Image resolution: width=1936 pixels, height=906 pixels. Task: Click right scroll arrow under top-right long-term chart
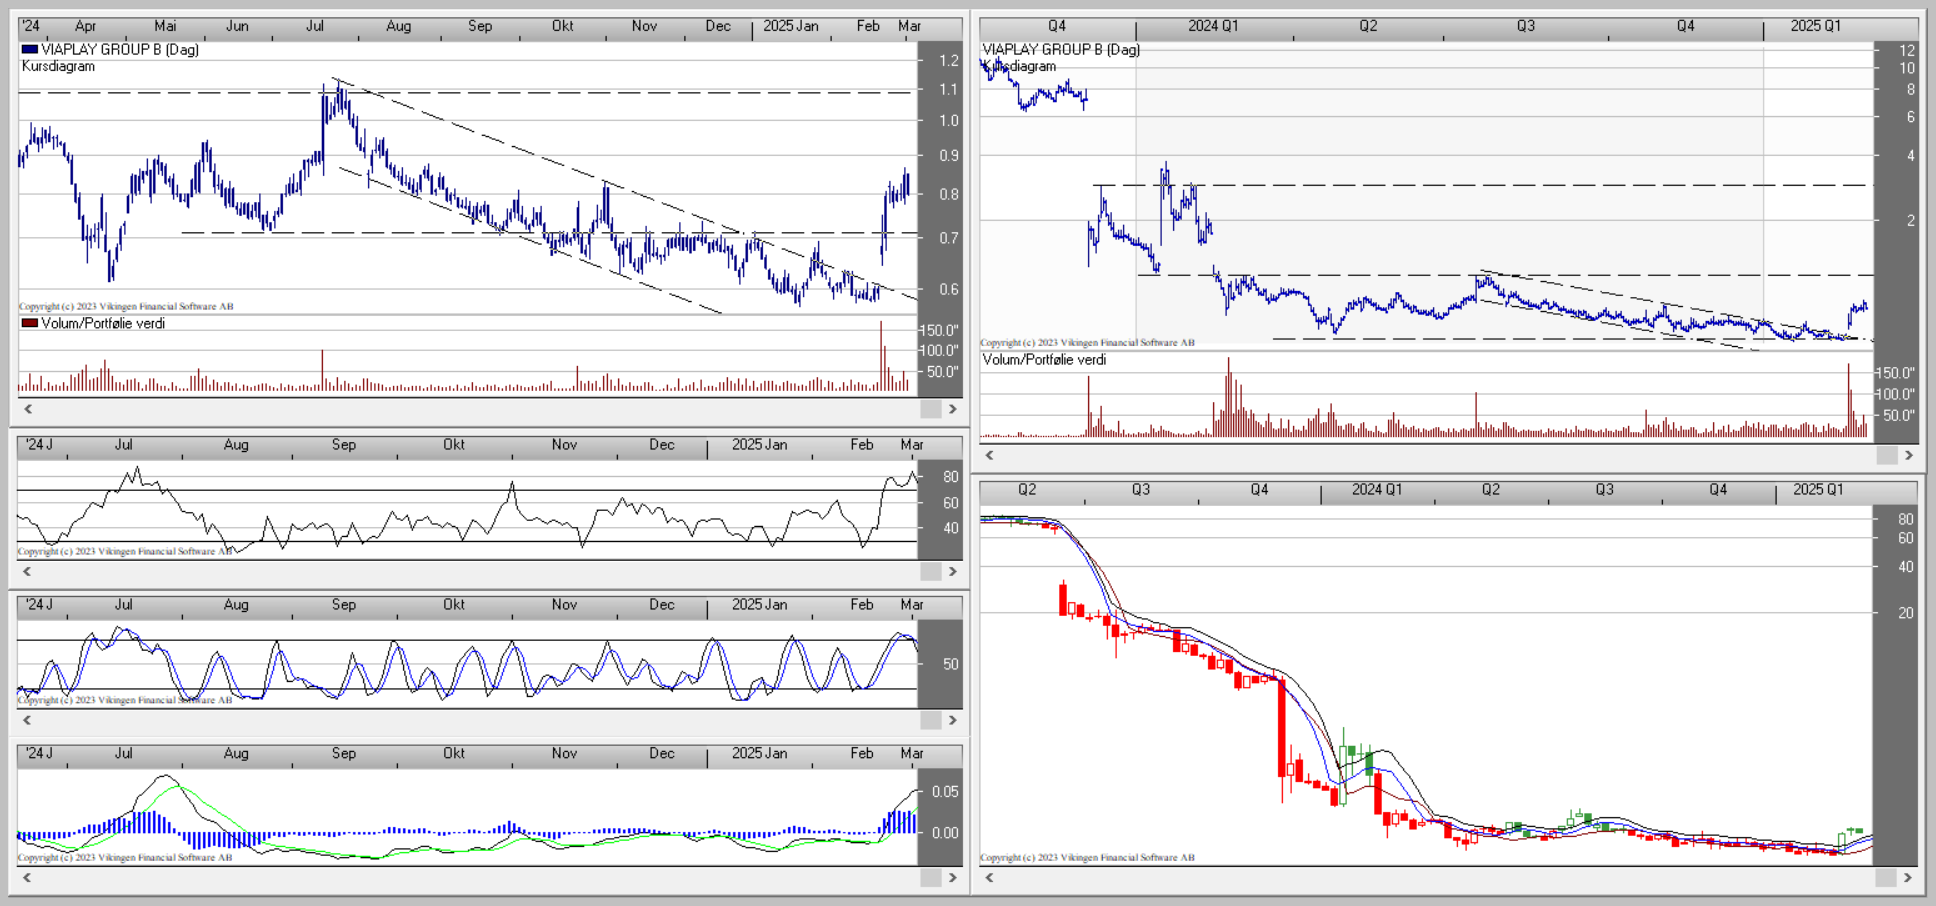click(x=1908, y=455)
